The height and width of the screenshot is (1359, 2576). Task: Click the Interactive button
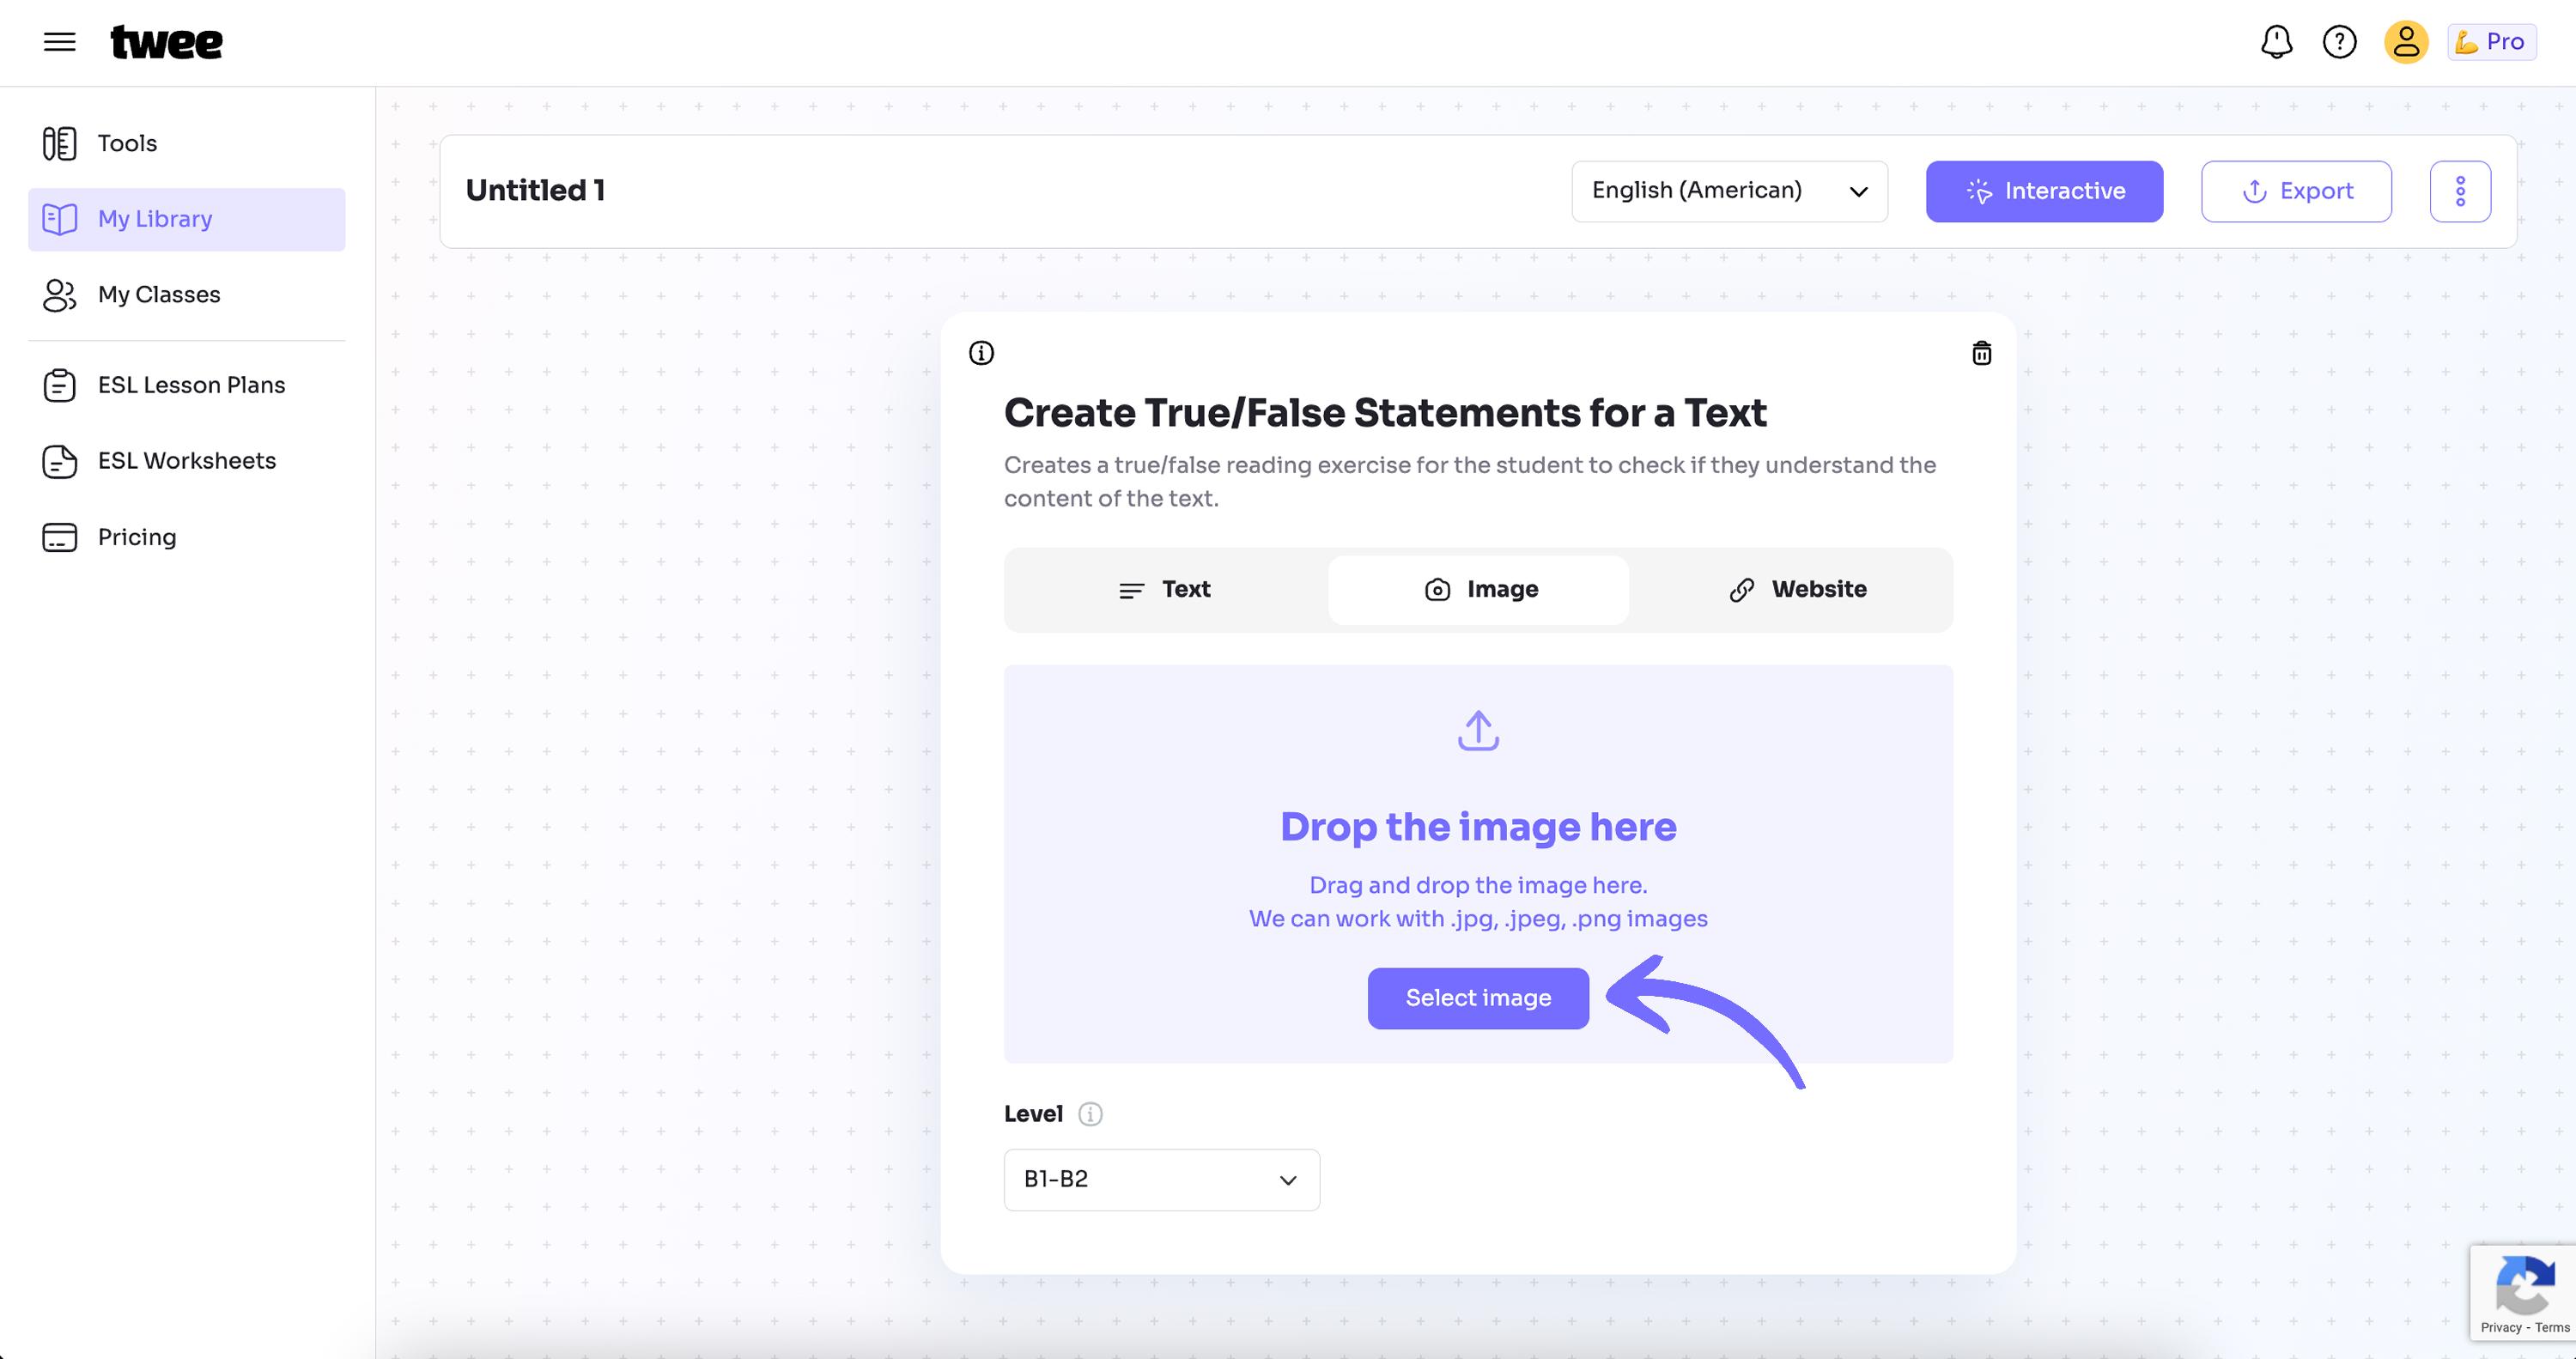pyautogui.click(x=2044, y=191)
